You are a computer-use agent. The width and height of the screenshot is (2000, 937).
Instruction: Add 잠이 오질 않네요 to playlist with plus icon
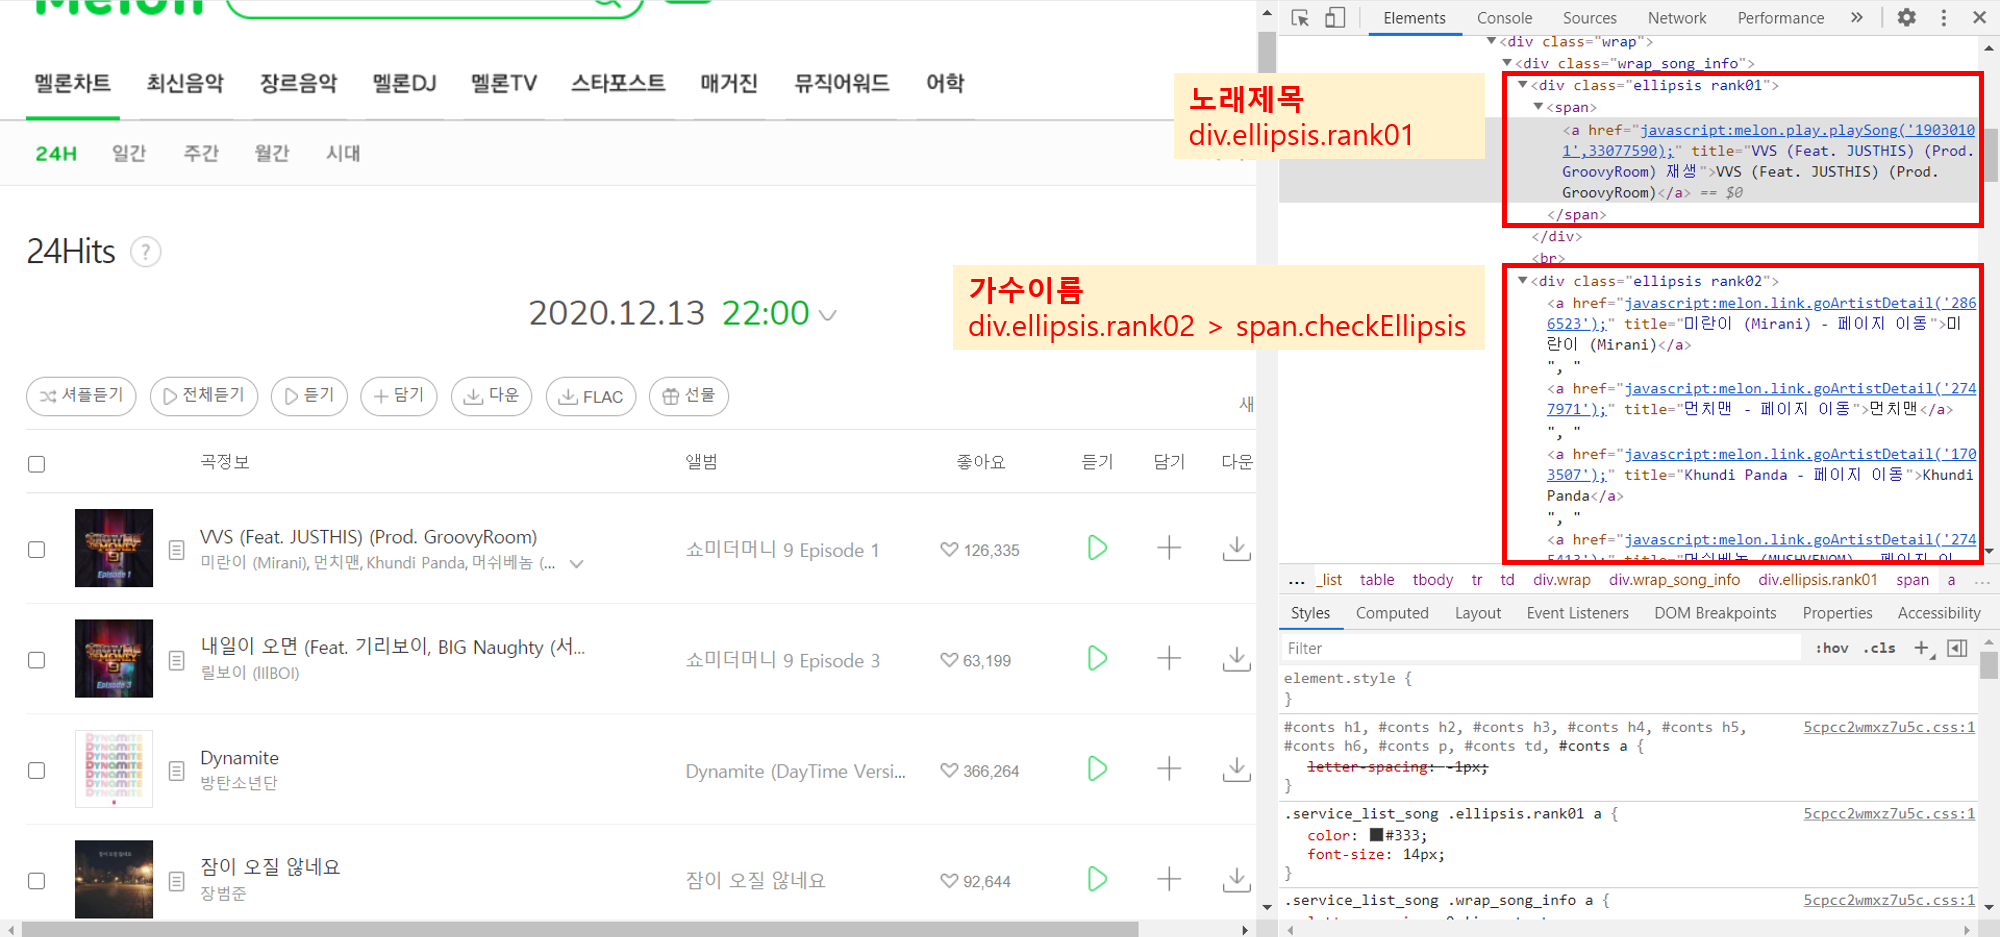point(1169,879)
